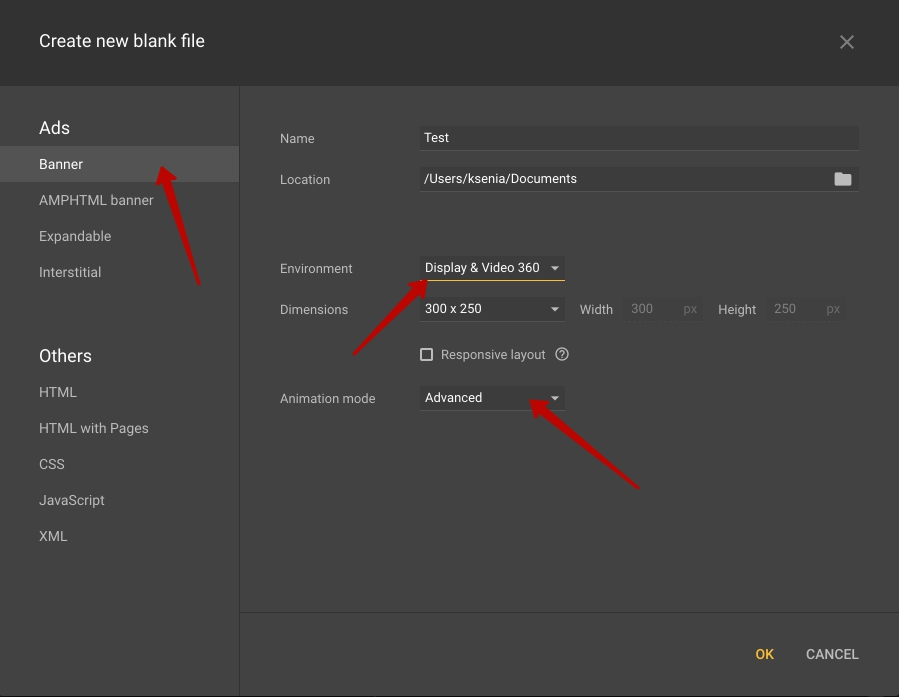The height and width of the screenshot is (697, 899).
Task: Select HTML under Others
Action: (58, 392)
